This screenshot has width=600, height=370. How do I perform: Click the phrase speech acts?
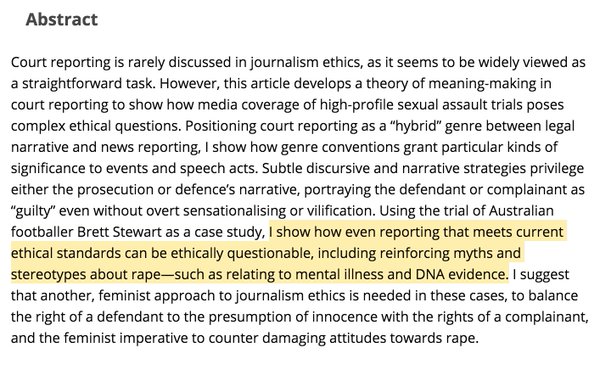point(217,169)
